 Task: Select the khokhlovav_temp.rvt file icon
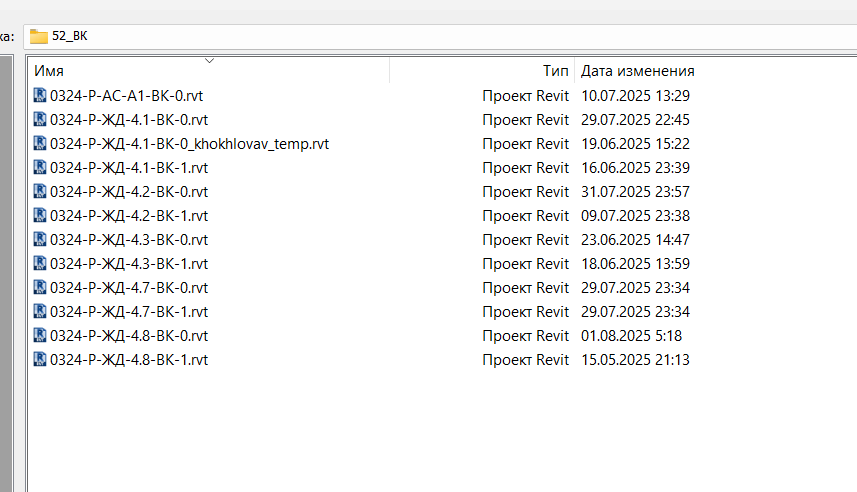point(40,143)
